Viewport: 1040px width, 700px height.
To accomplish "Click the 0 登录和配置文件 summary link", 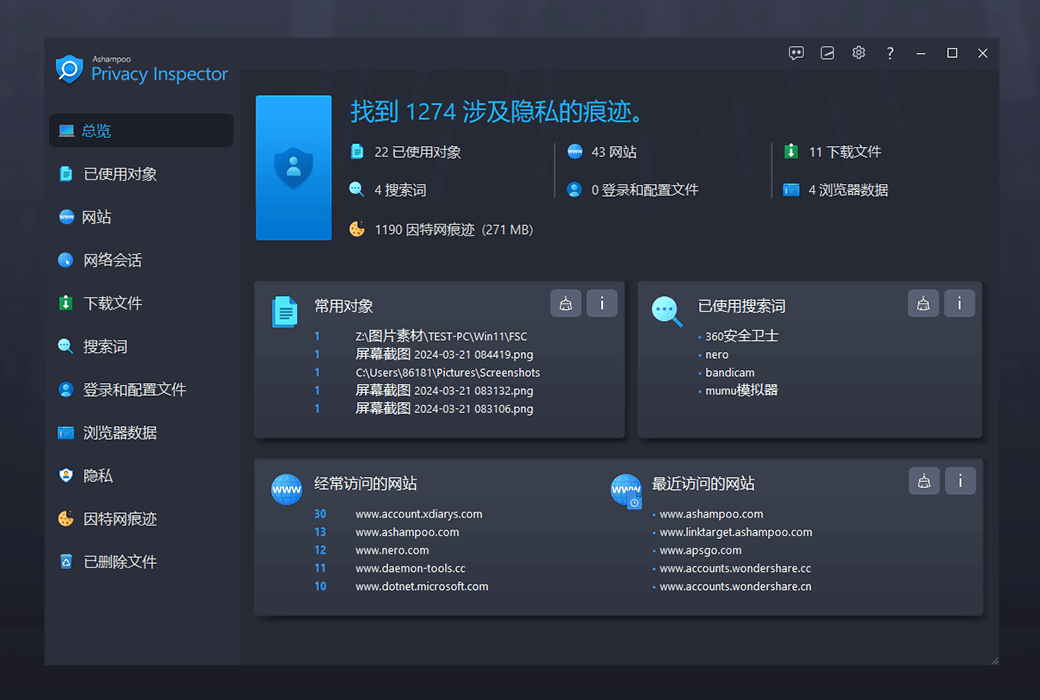I will 645,190.
